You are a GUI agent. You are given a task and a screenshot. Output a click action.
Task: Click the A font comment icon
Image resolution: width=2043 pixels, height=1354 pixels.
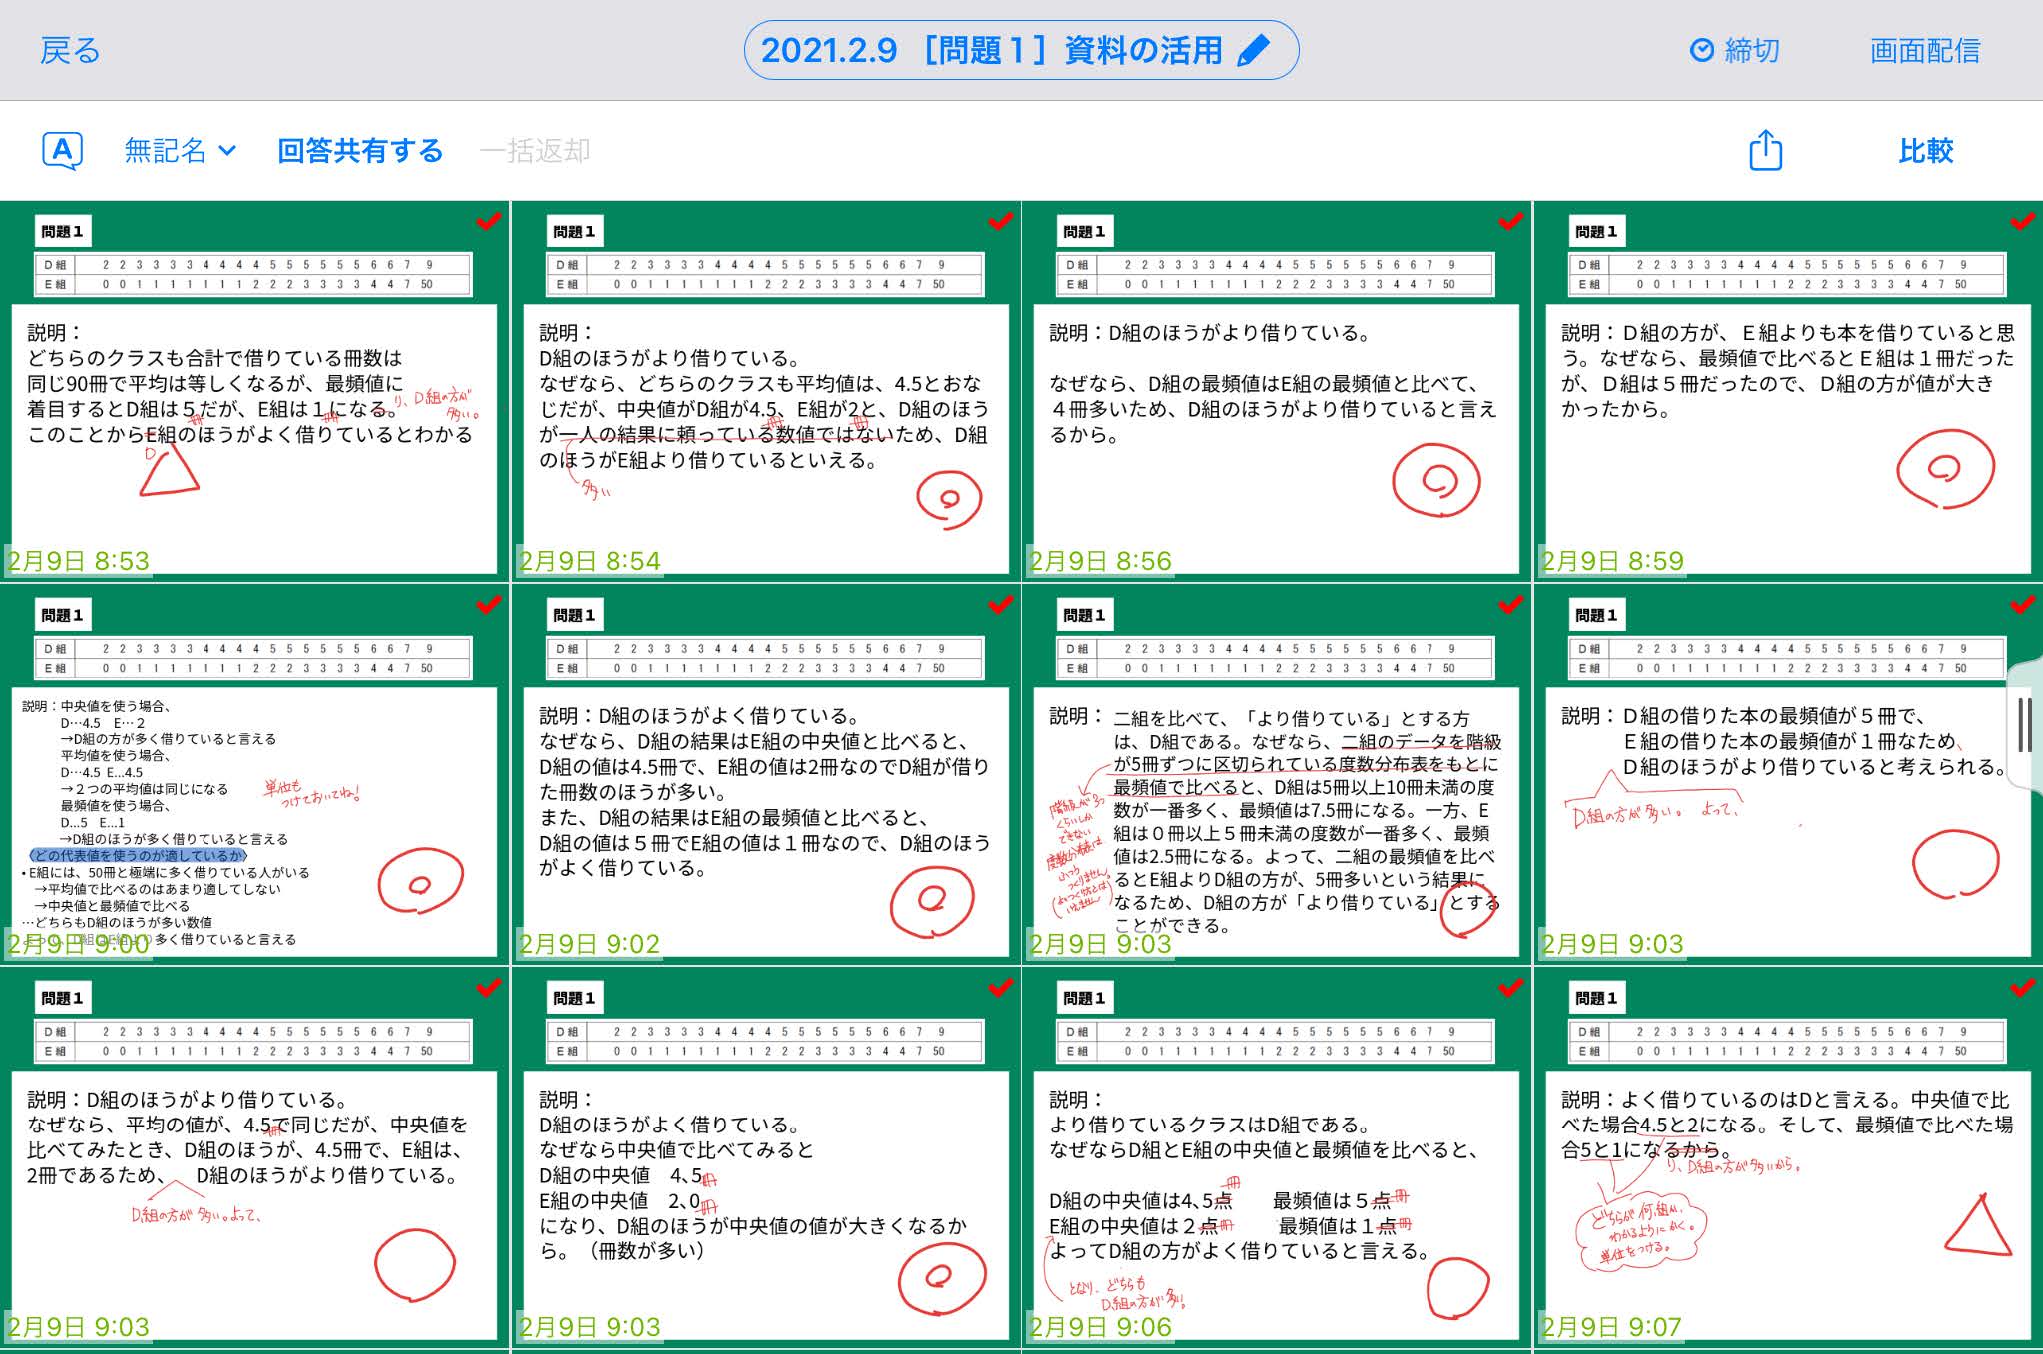(62, 151)
